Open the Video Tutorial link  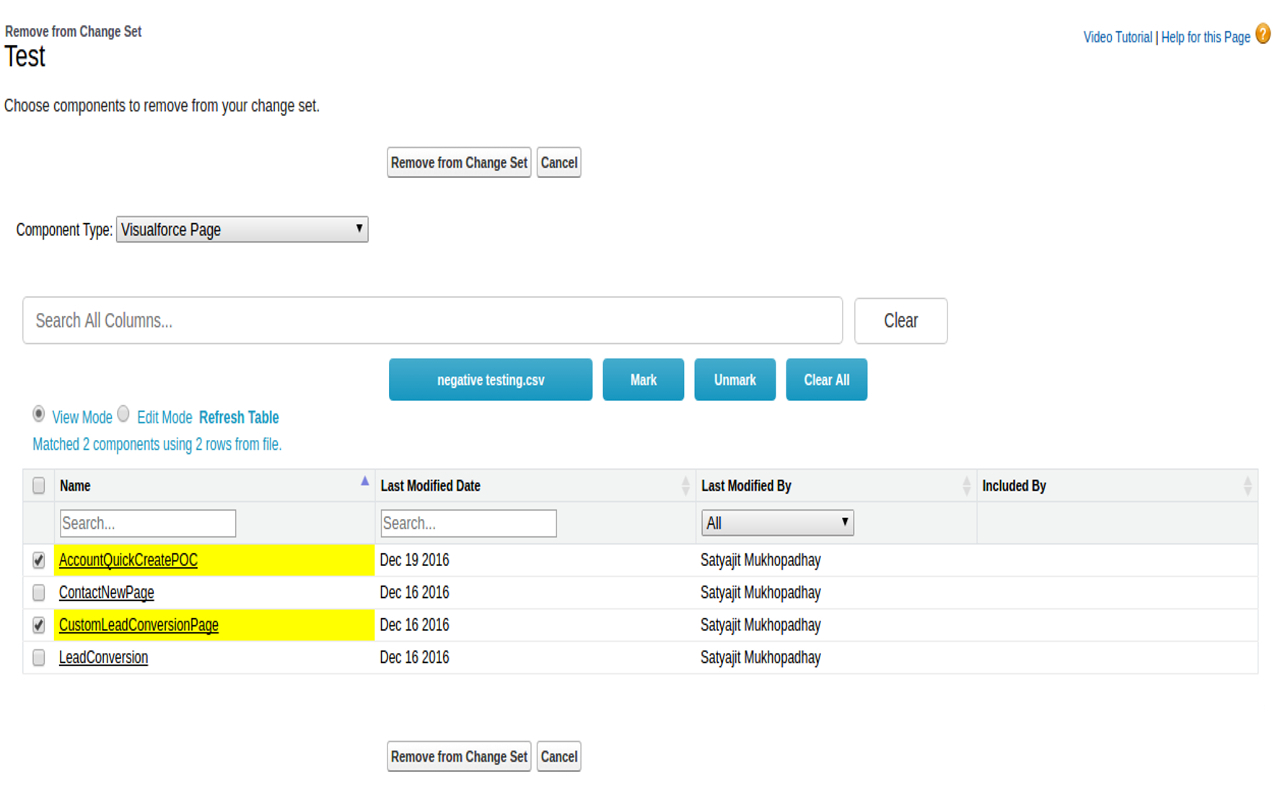(x=1117, y=37)
